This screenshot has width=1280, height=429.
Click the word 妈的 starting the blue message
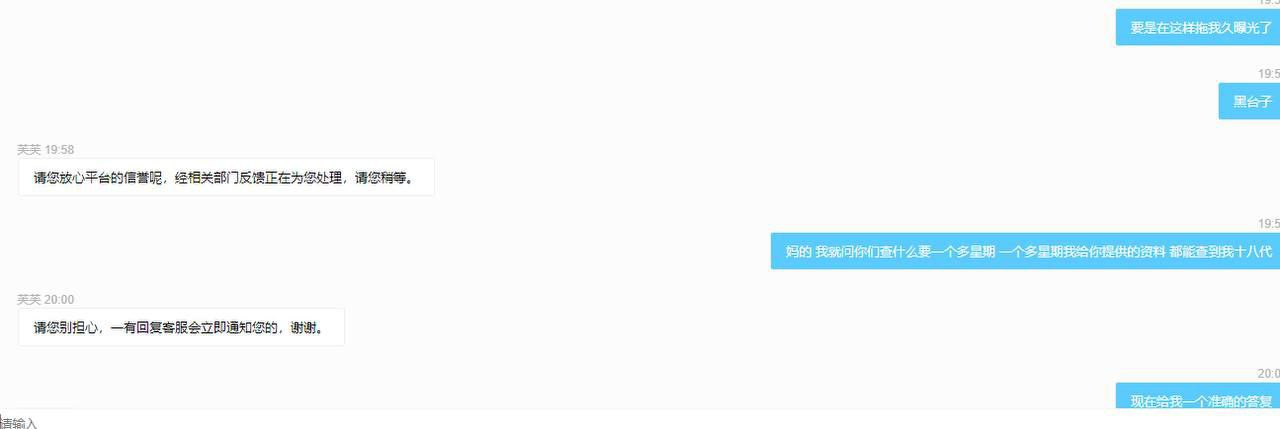[x=799, y=252]
